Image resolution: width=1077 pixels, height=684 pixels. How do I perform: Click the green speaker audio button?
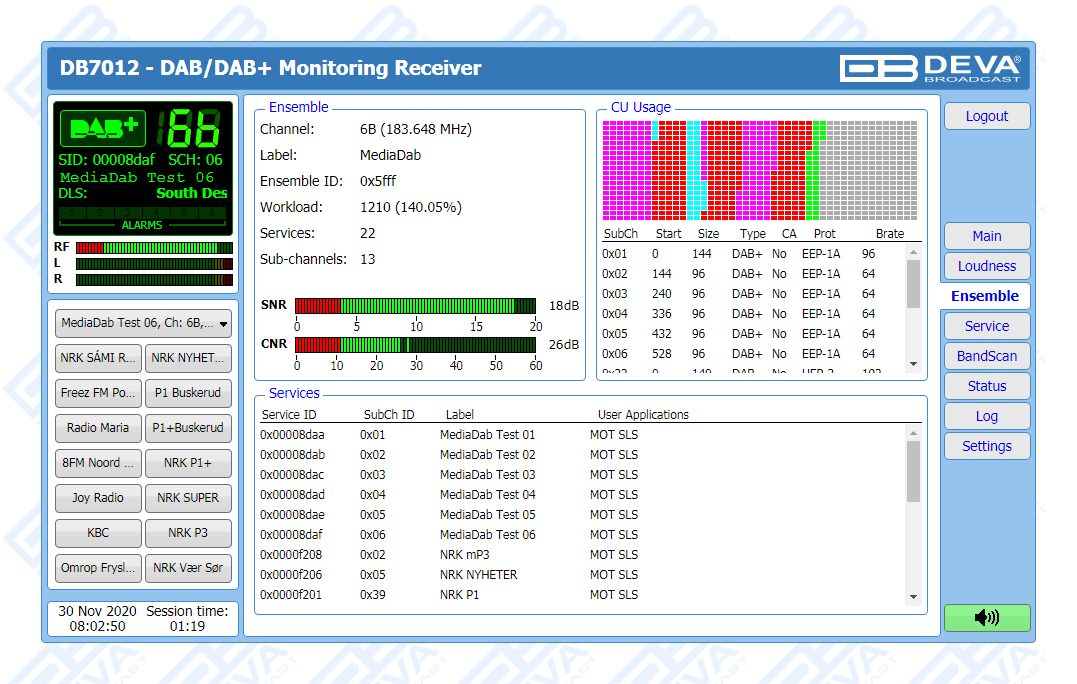pyautogui.click(x=986, y=618)
